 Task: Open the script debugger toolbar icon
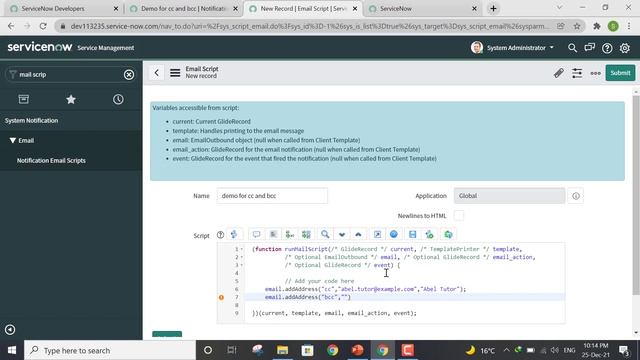coord(429,234)
